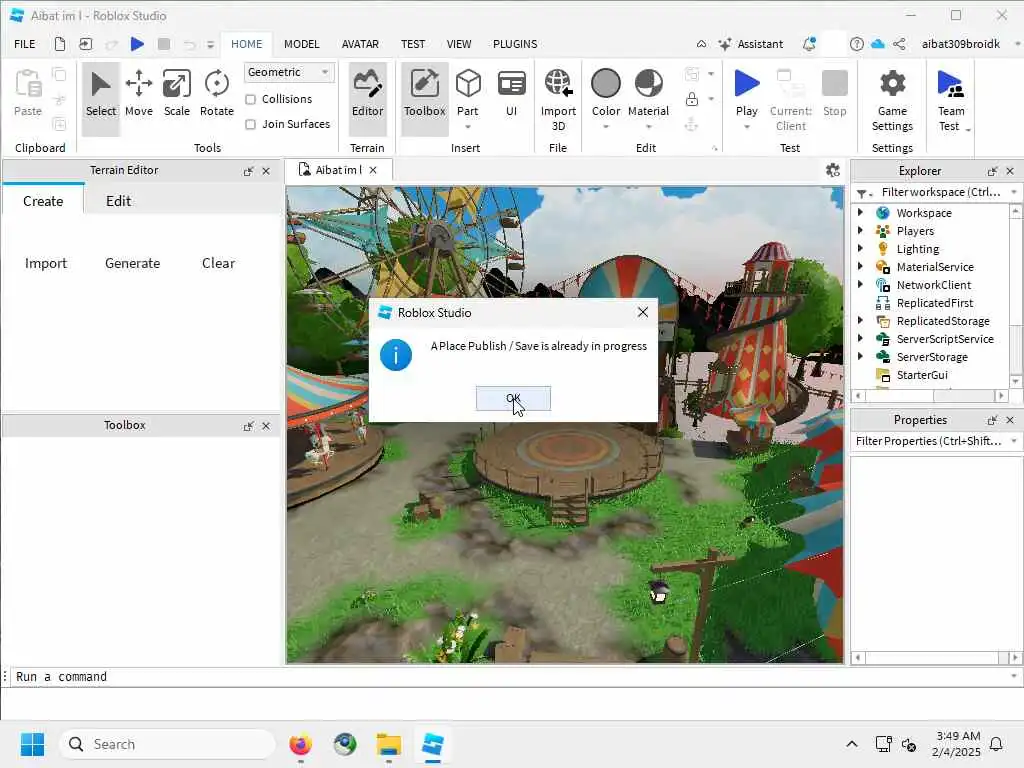Screen dimensions: 1024x768
Task: Click Generate in Terrain Editor
Action: pyautogui.click(x=133, y=263)
